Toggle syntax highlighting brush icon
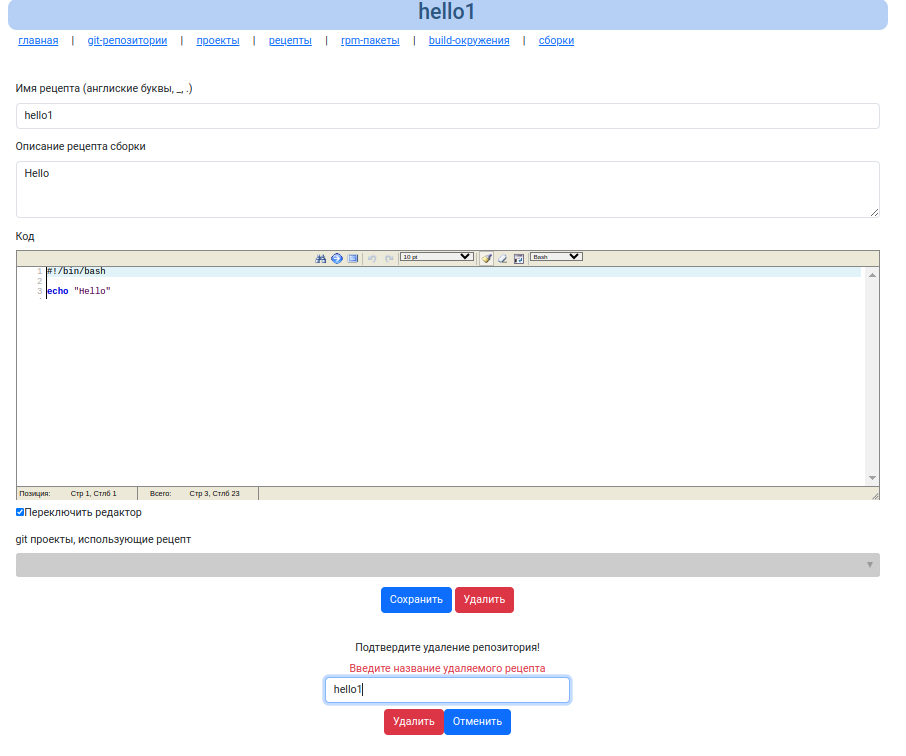906x756 pixels. pyautogui.click(x=487, y=258)
